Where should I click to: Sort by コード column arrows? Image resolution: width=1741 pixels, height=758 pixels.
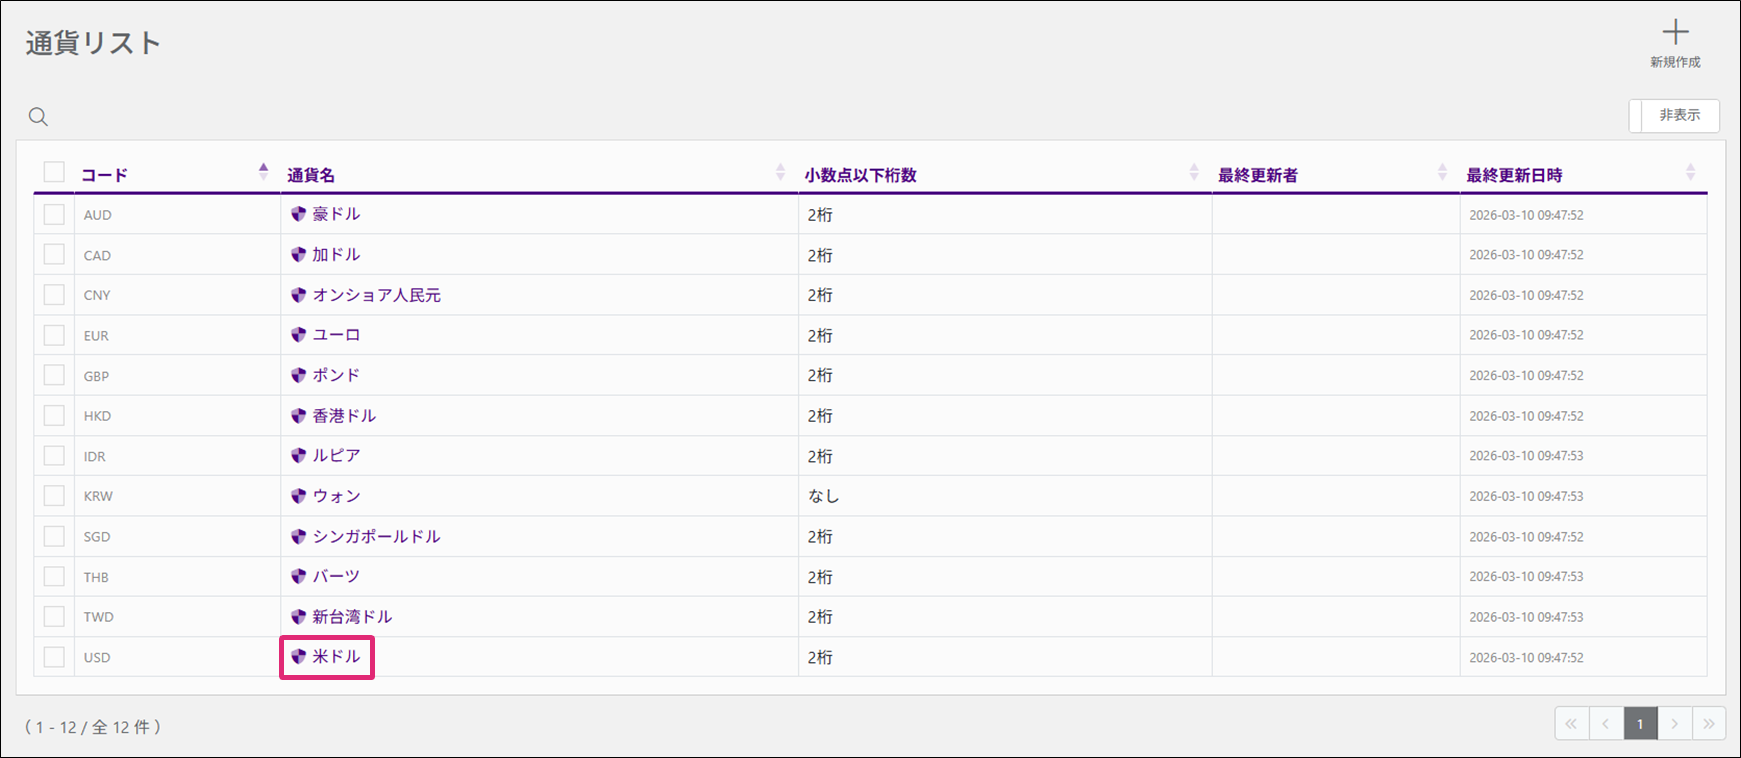coord(263,172)
